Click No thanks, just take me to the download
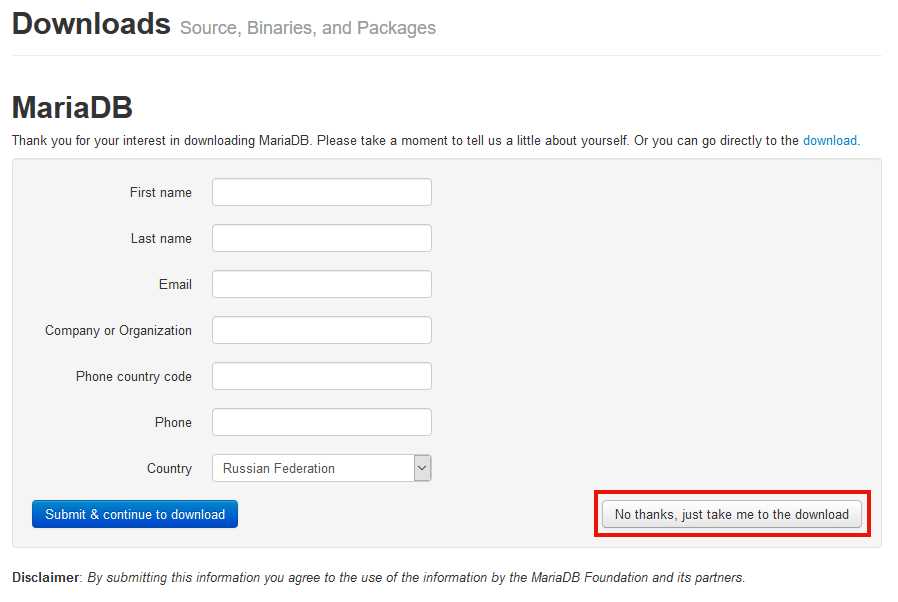This screenshot has width=898, height=602. click(x=731, y=514)
